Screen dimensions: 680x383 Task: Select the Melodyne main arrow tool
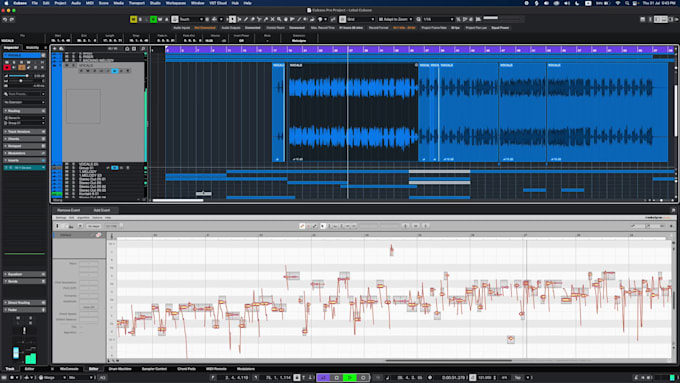click(x=322, y=226)
